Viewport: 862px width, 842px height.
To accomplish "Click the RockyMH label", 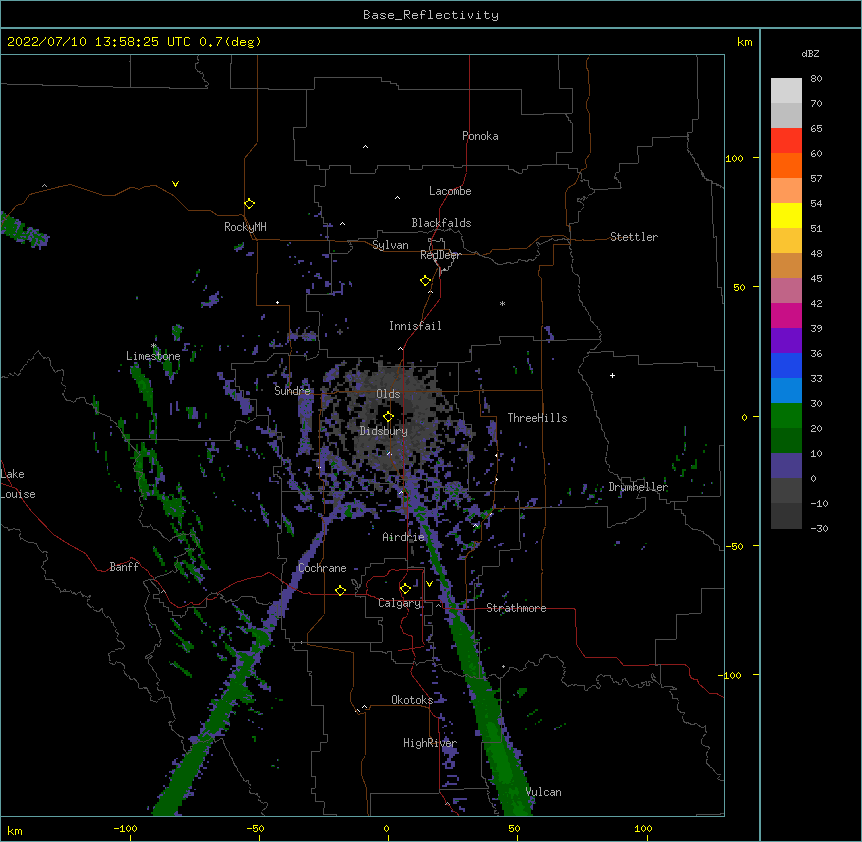I will click(x=245, y=227).
